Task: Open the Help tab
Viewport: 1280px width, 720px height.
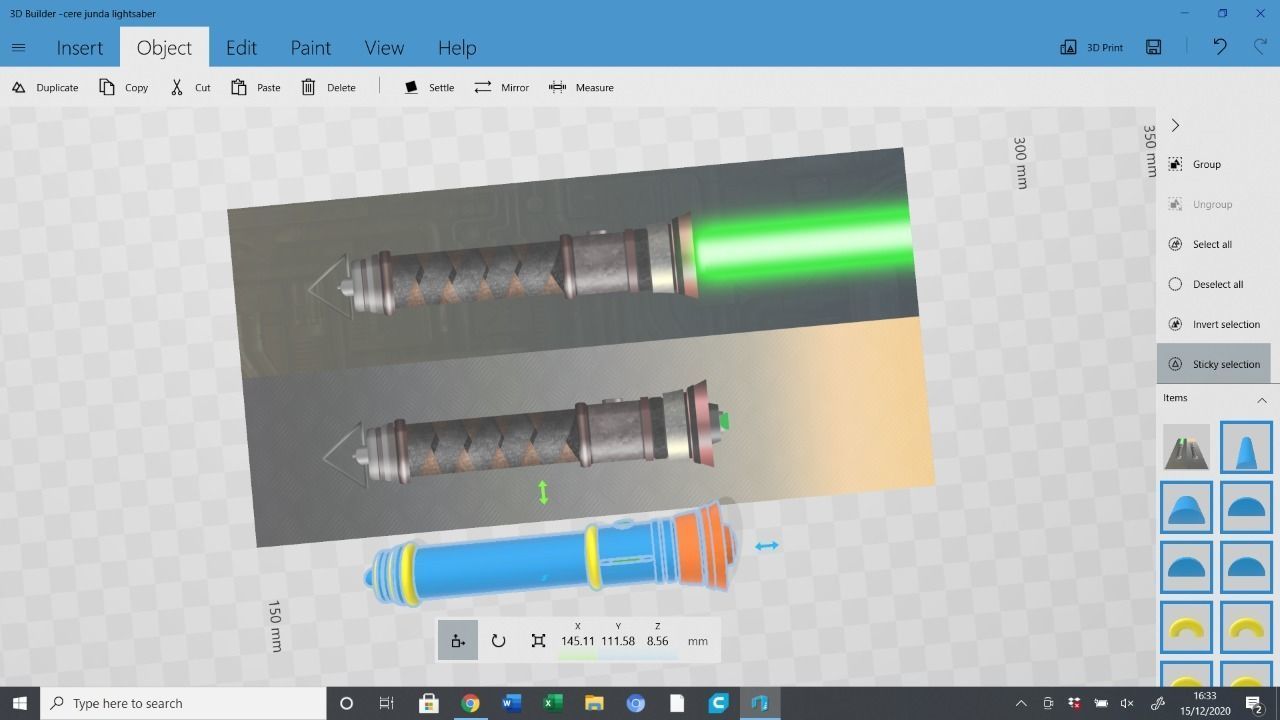Action: click(x=457, y=47)
